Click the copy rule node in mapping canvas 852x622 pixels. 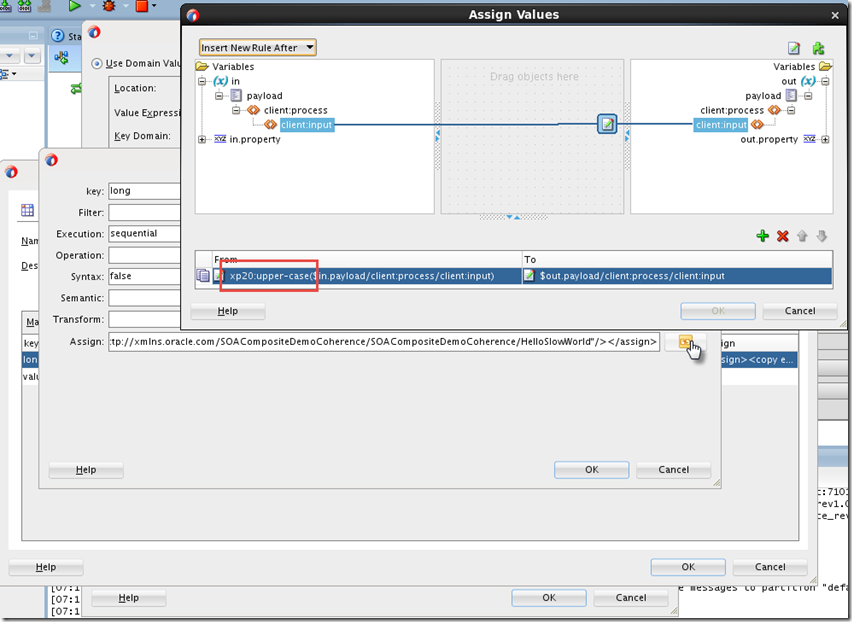click(x=607, y=125)
